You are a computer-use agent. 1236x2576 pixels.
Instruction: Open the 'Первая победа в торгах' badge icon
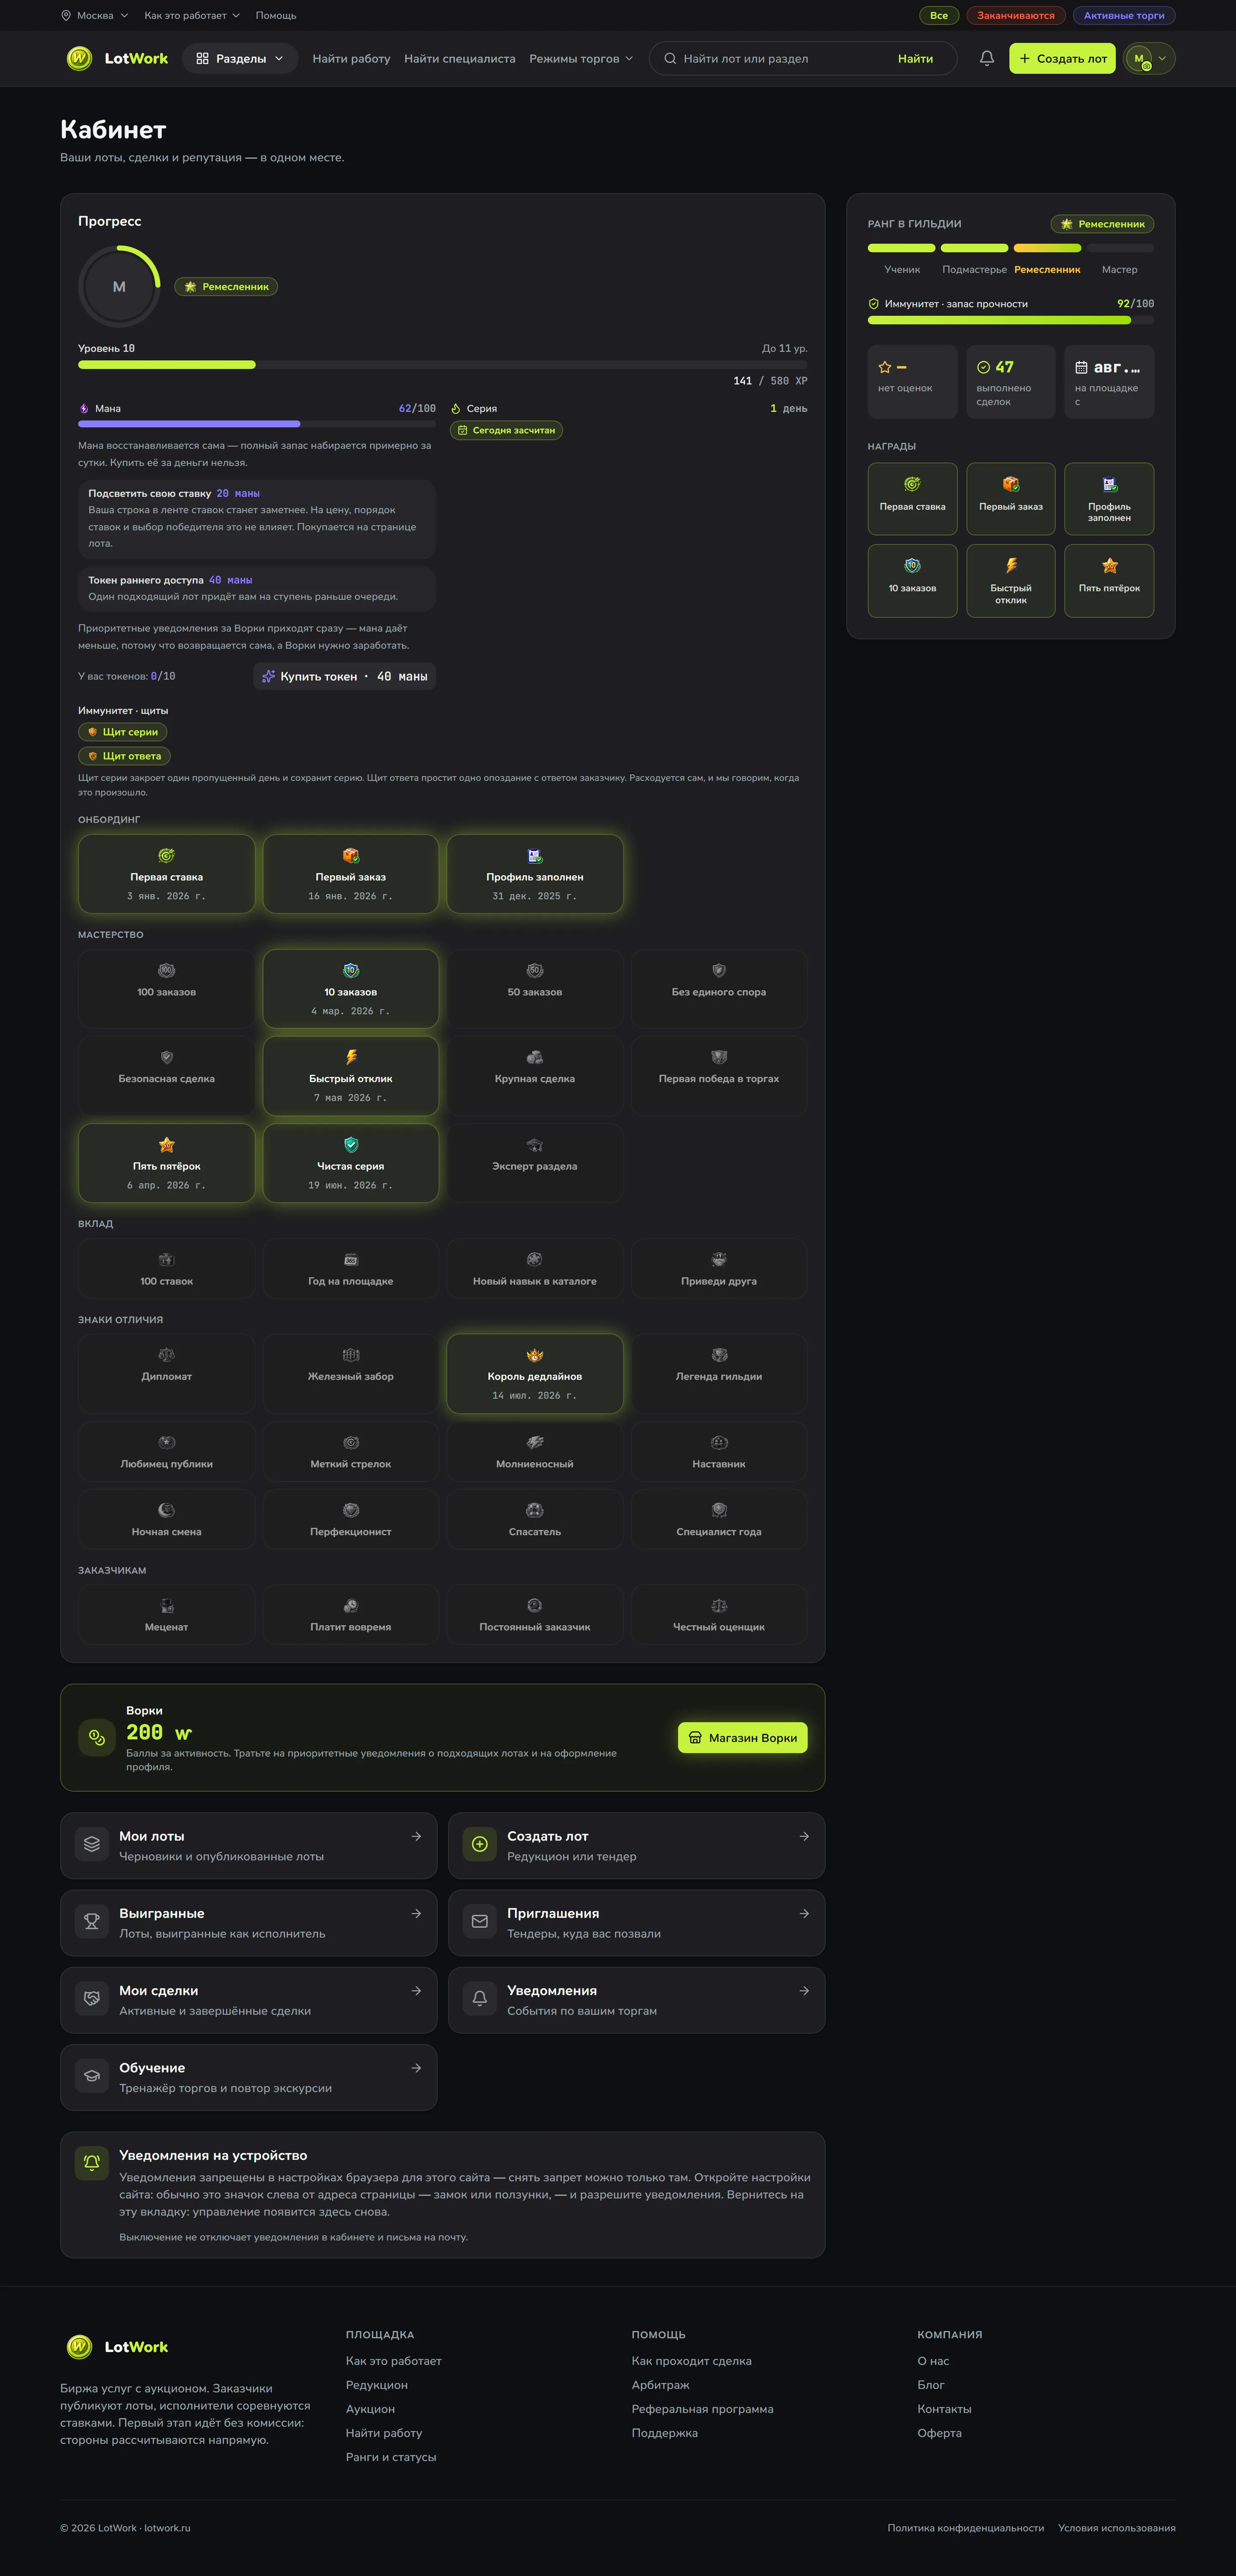coord(719,1057)
